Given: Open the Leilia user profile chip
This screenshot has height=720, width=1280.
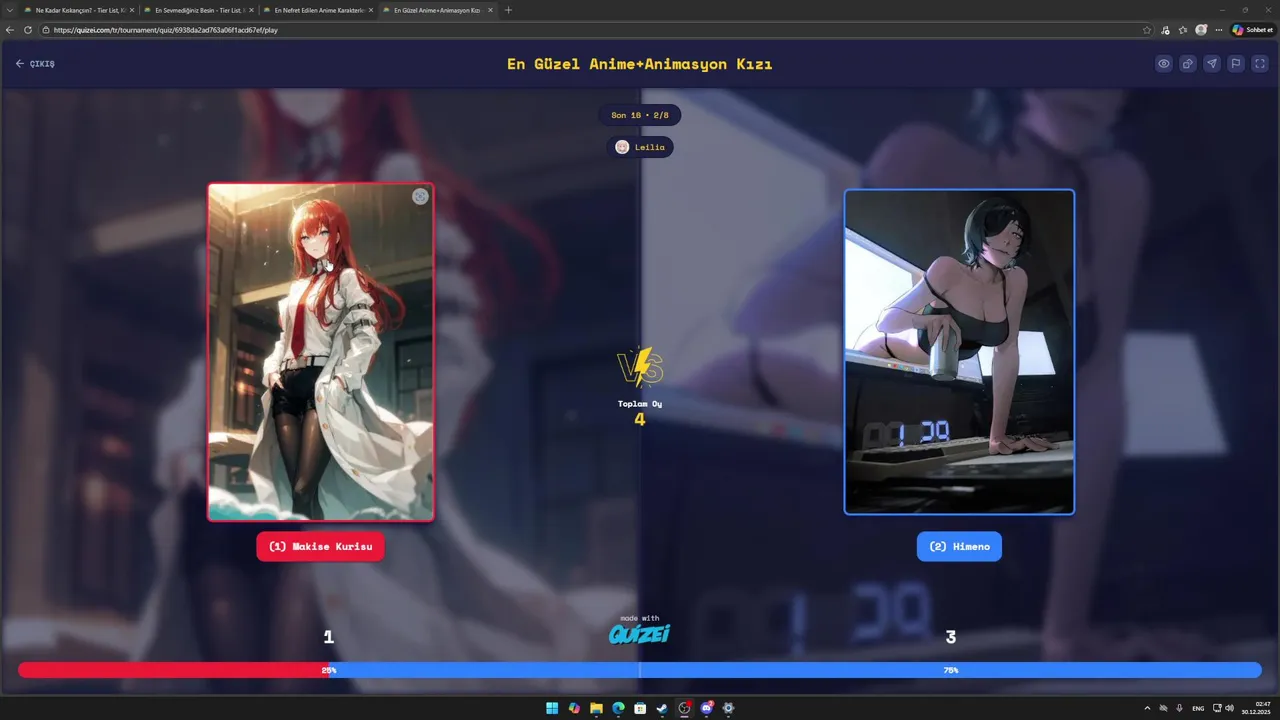Looking at the screenshot, I should tap(640, 147).
